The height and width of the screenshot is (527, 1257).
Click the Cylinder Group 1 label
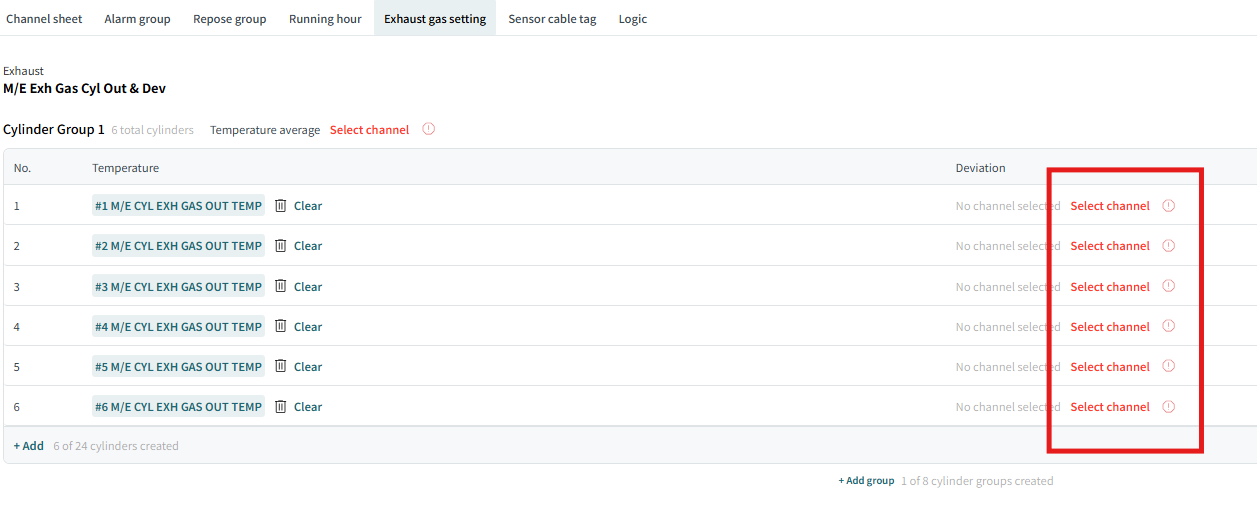[x=54, y=130]
